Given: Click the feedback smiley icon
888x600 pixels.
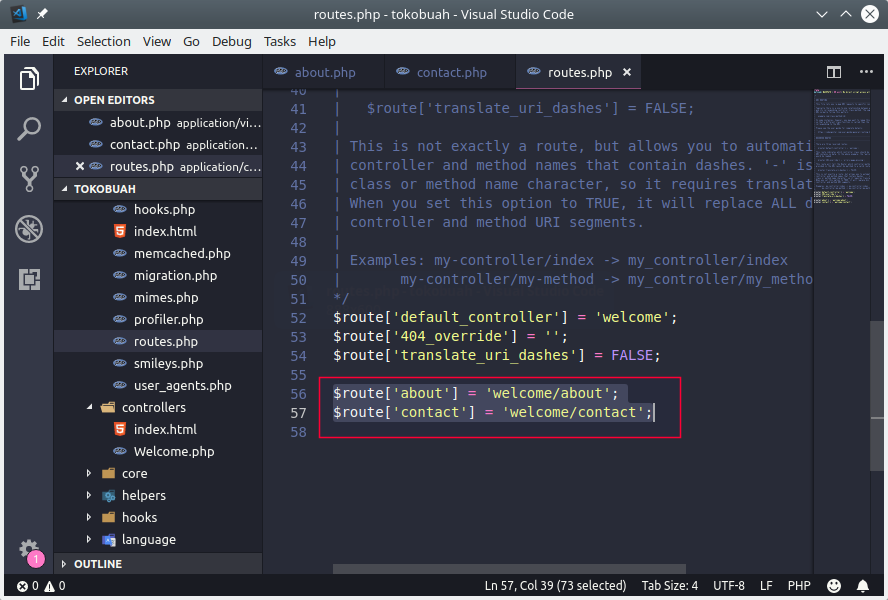Looking at the screenshot, I should 834,585.
